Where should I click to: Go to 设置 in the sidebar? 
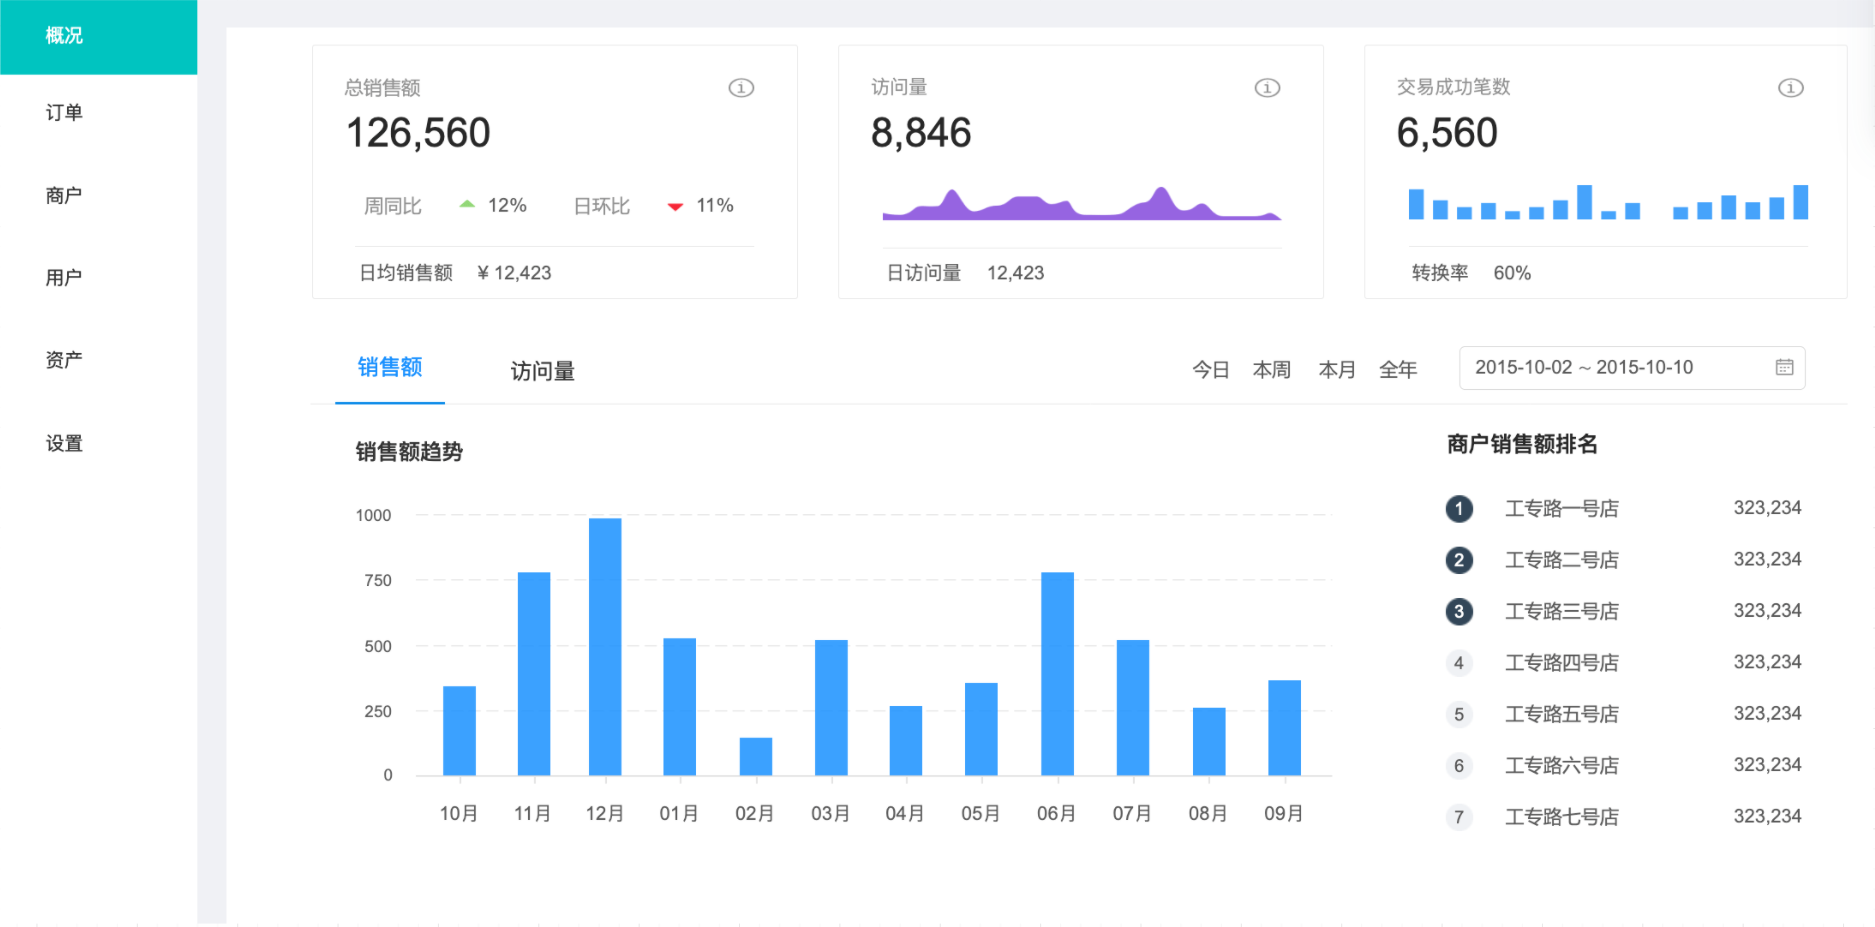pyautogui.click(x=64, y=443)
